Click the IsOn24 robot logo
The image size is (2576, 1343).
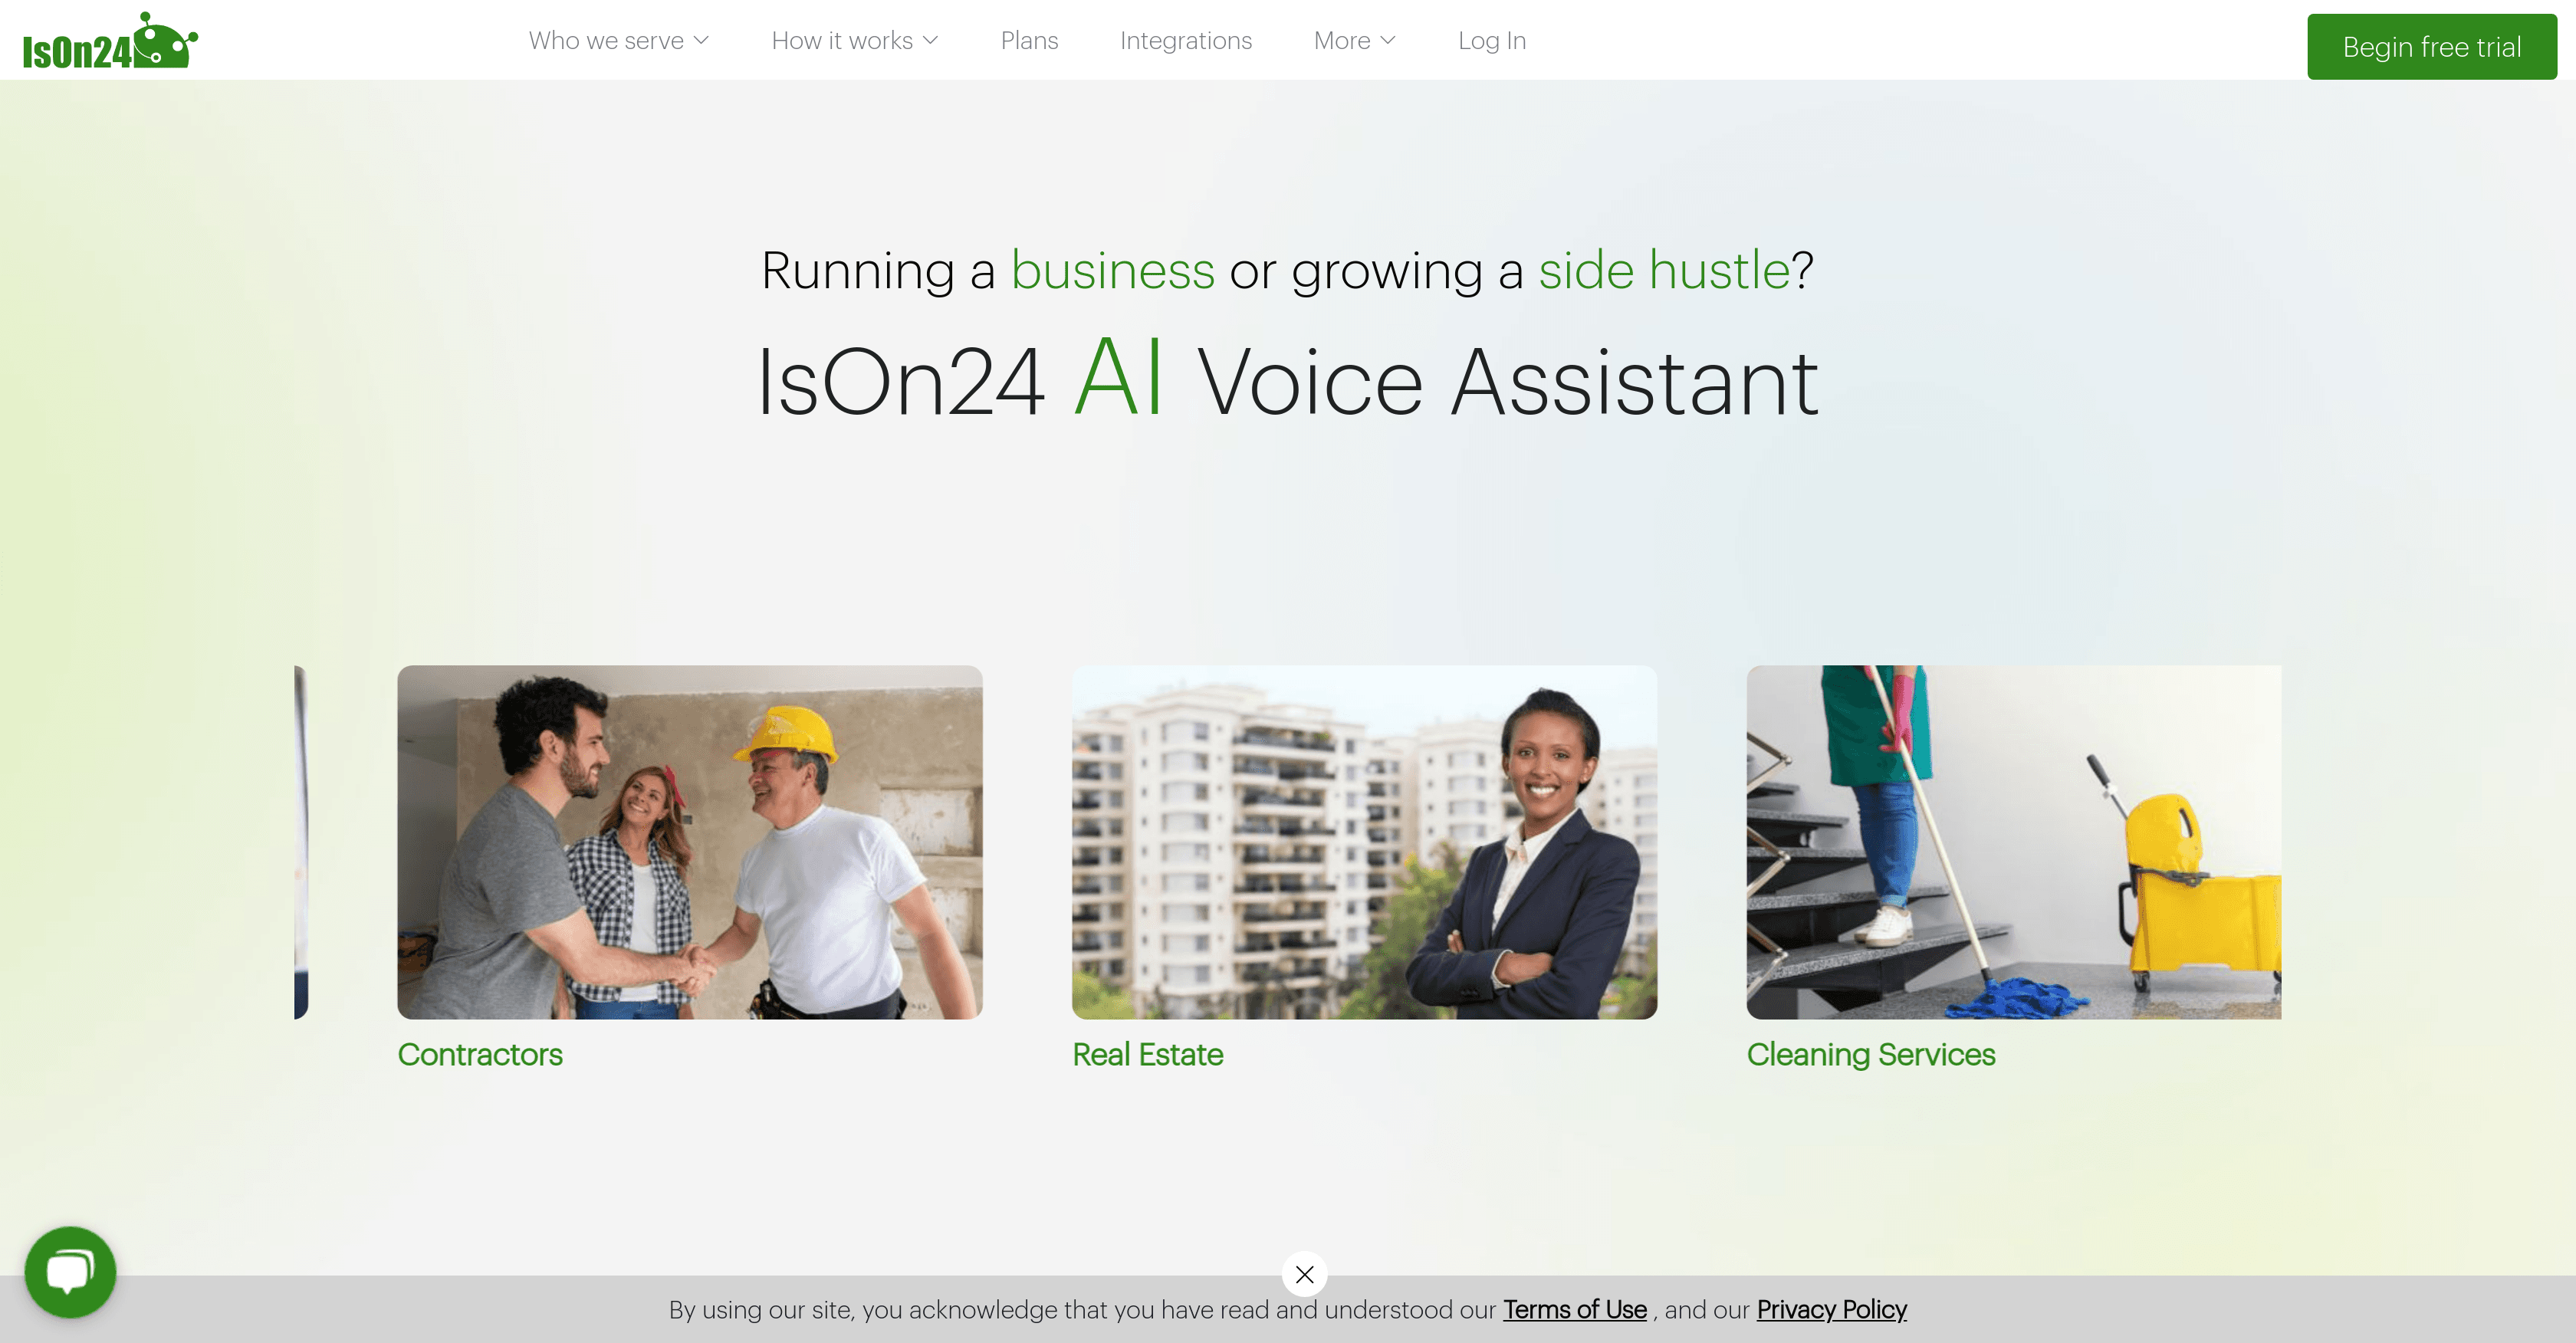point(110,41)
